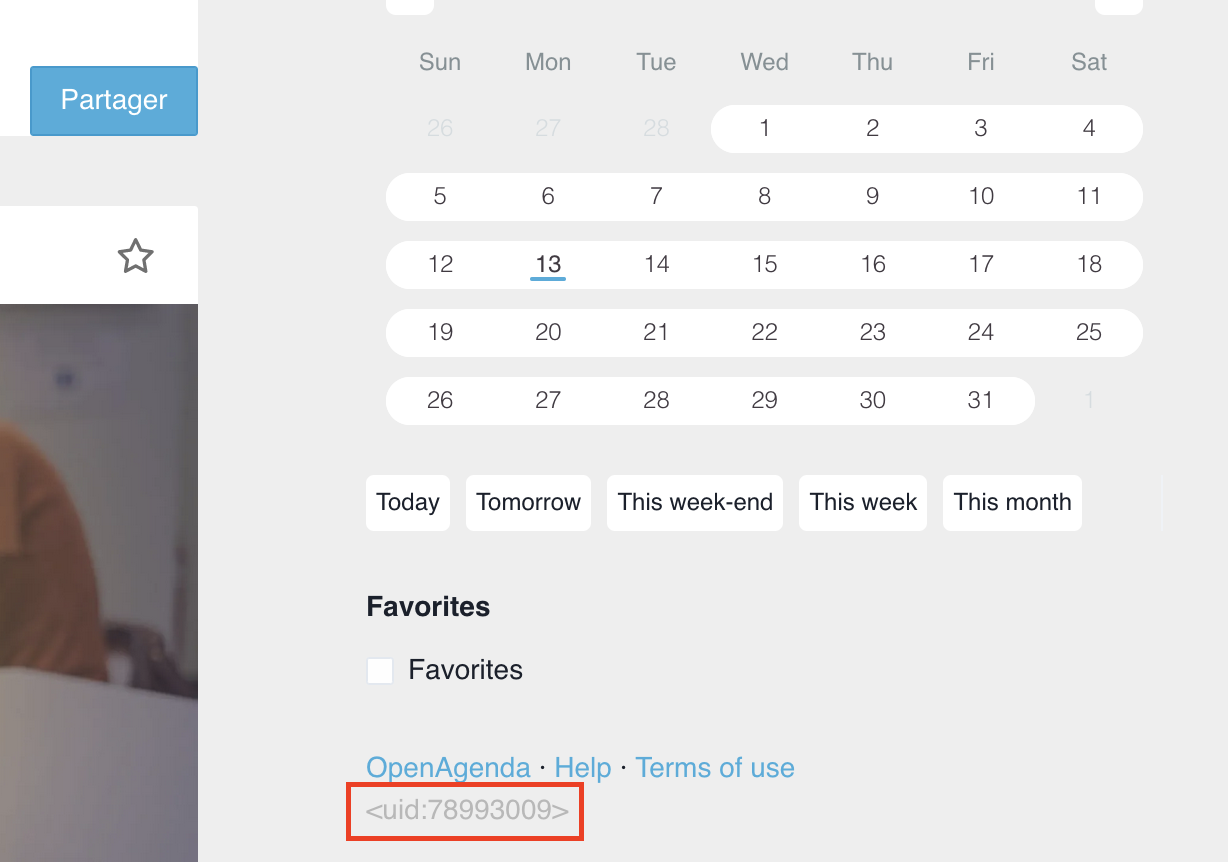Image resolution: width=1228 pixels, height=862 pixels.
Task: Filter events by This week
Action: pos(863,502)
